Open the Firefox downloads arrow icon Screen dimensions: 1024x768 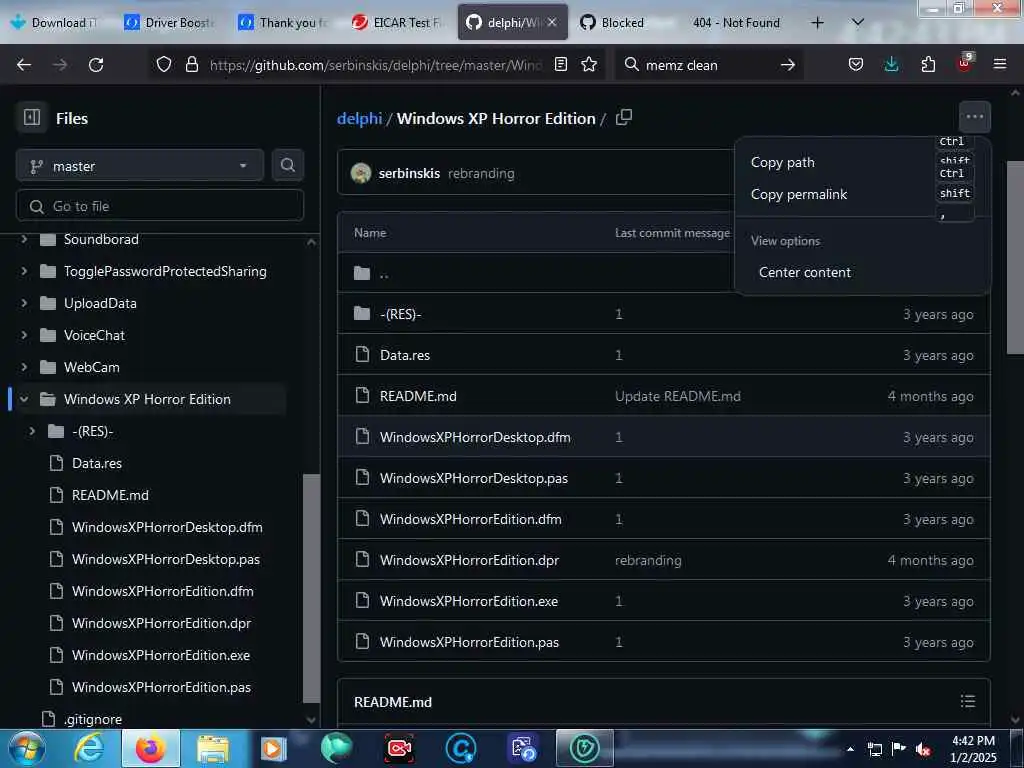(891, 64)
